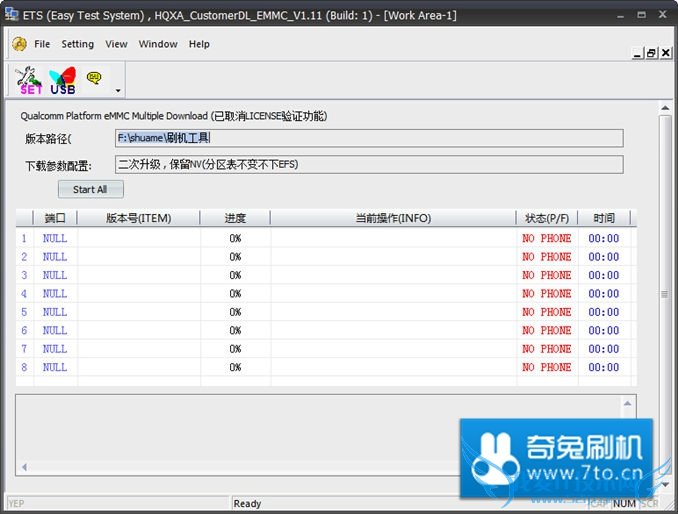This screenshot has height=514, width=678.
Task: Click the 状态(P/F) column header
Action: coord(547,218)
